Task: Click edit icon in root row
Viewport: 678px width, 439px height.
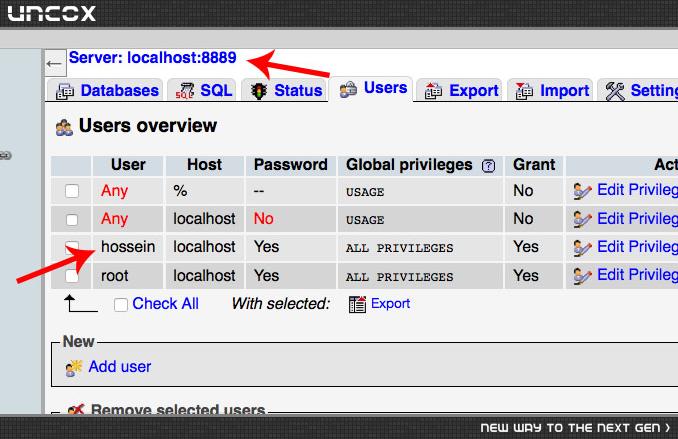Action: [x=582, y=276]
